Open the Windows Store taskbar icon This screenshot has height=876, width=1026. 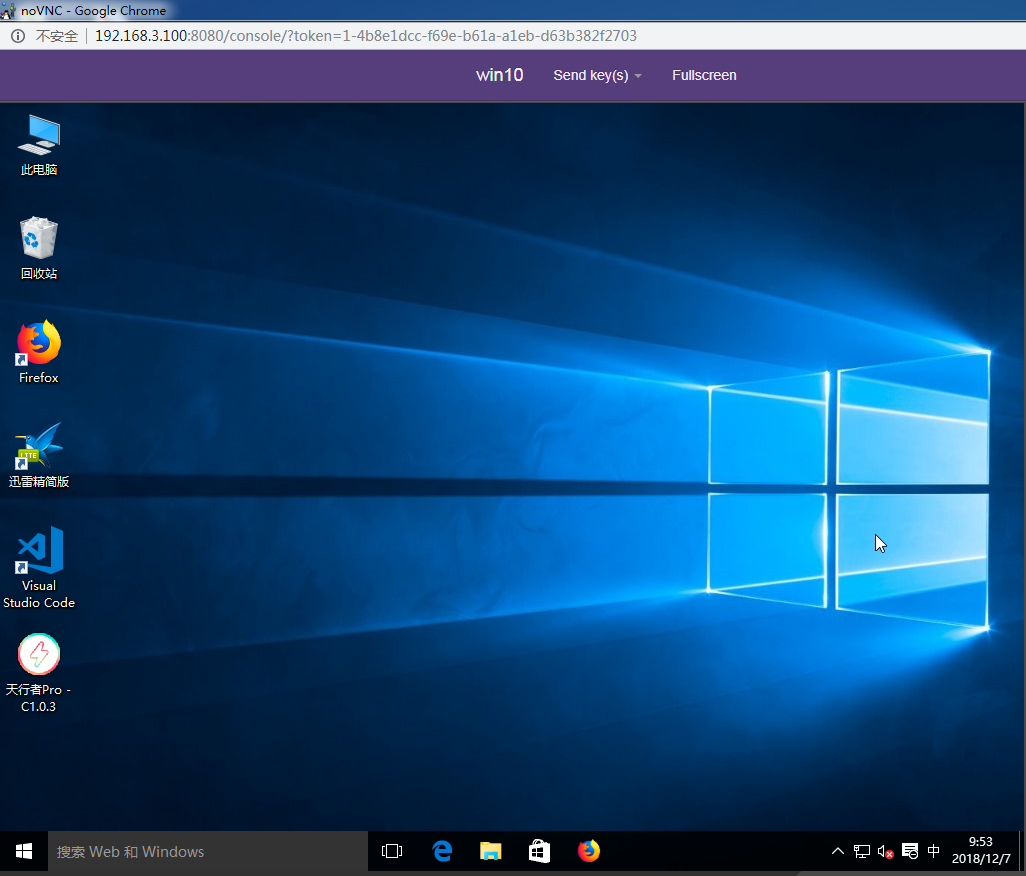tap(539, 851)
